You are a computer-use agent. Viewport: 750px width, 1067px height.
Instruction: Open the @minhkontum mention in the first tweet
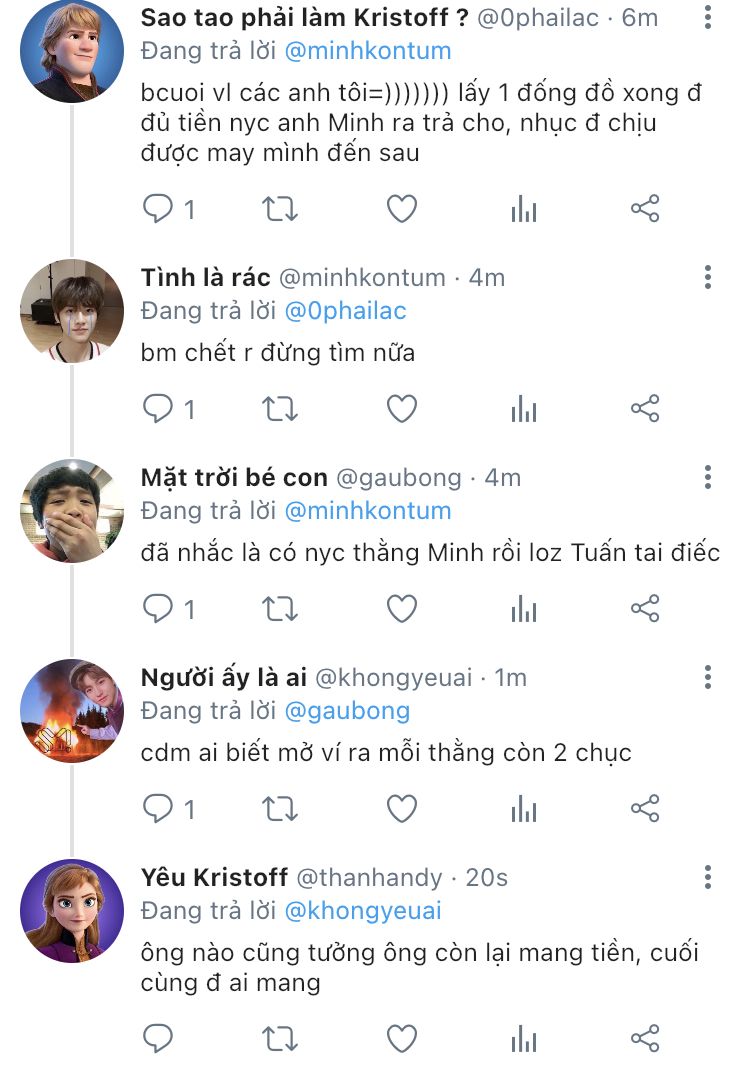coord(367,51)
